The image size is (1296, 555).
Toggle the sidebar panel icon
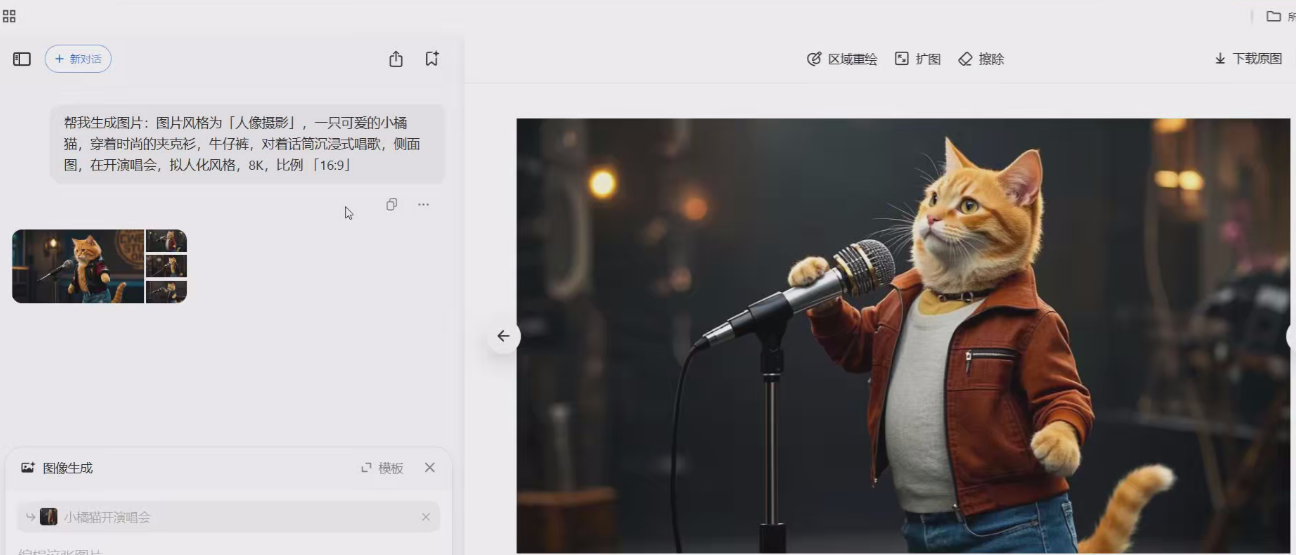[x=22, y=59]
